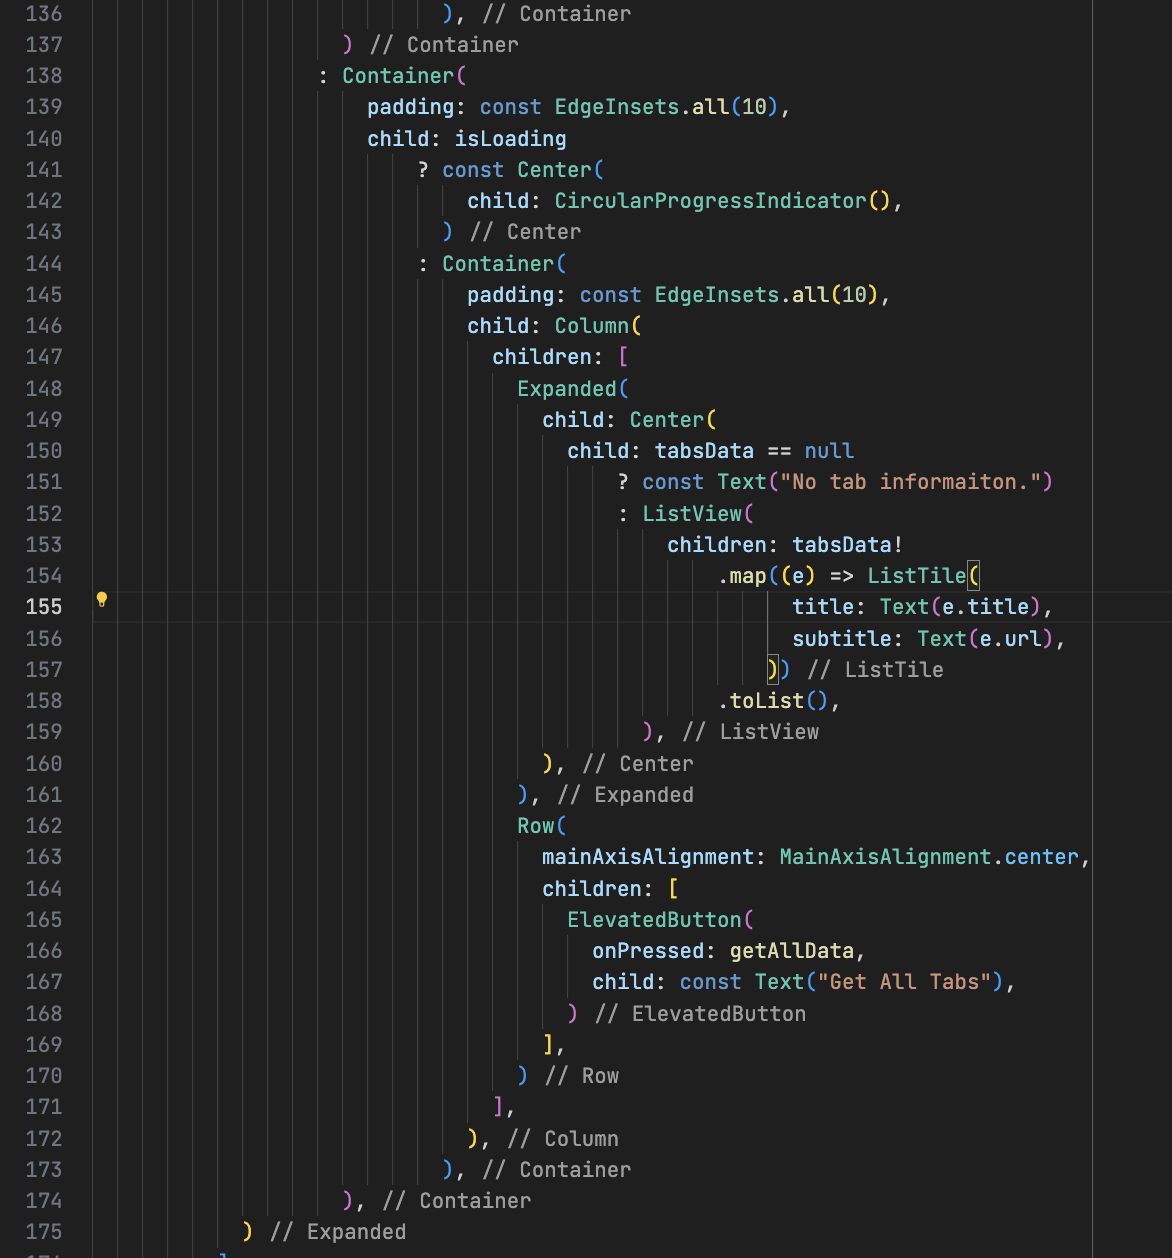The image size is (1172, 1258).
Task: Click the Expanded constructor on line 148
Action: (x=567, y=389)
